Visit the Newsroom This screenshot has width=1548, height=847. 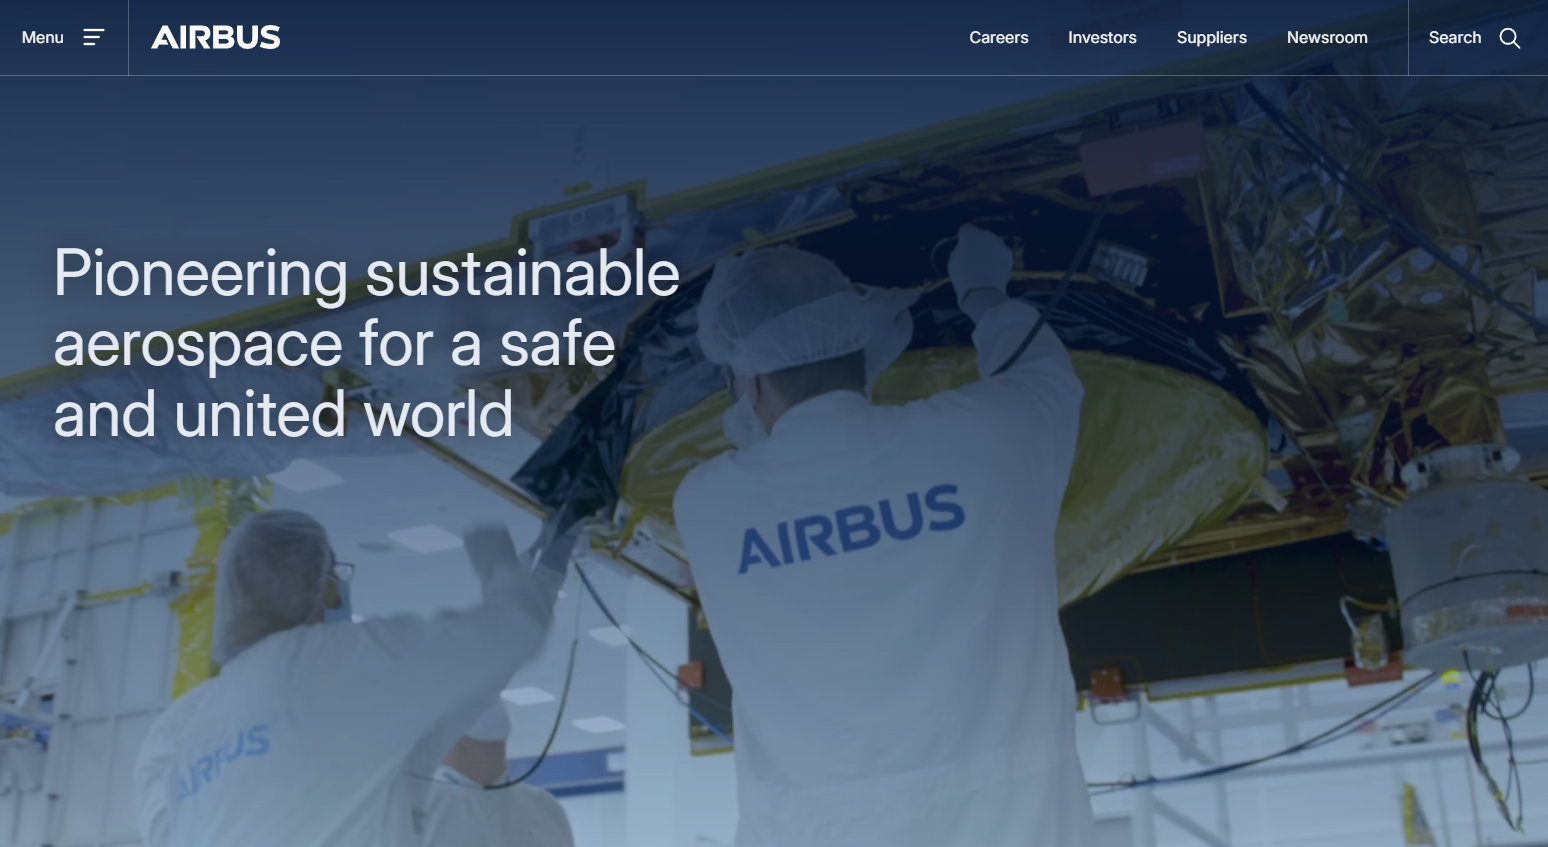[x=1327, y=37]
